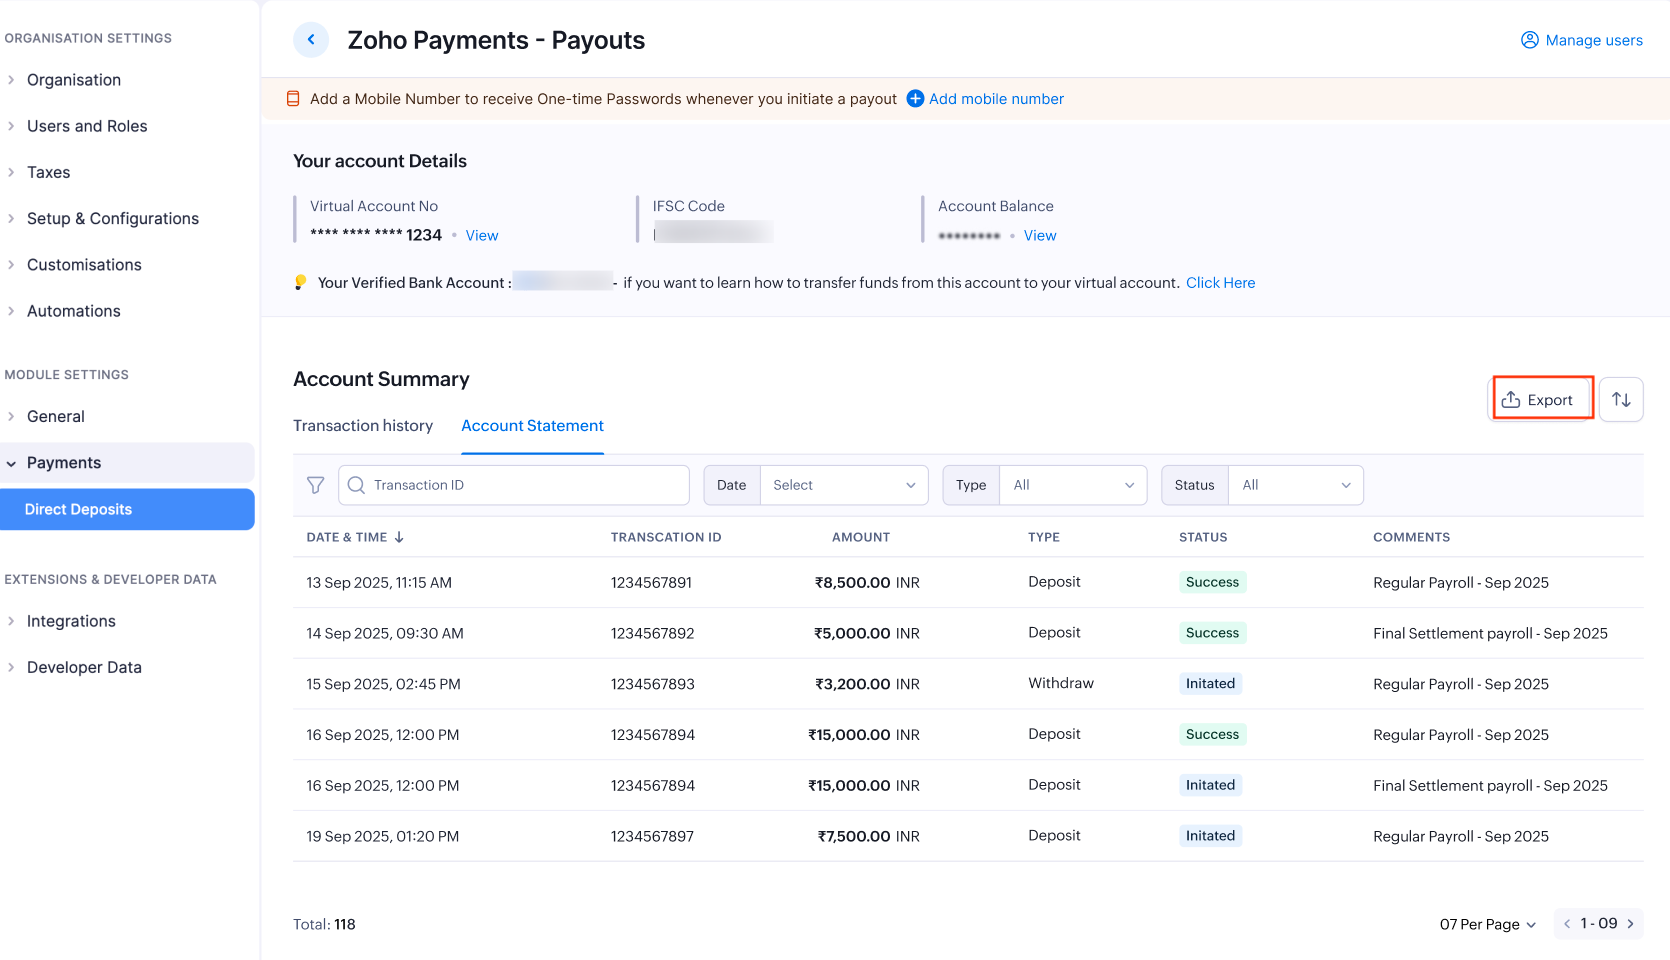This screenshot has width=1670, height=960.
Task: Click the search magnifier in Transaction ID field
Action: pos(357,485)
